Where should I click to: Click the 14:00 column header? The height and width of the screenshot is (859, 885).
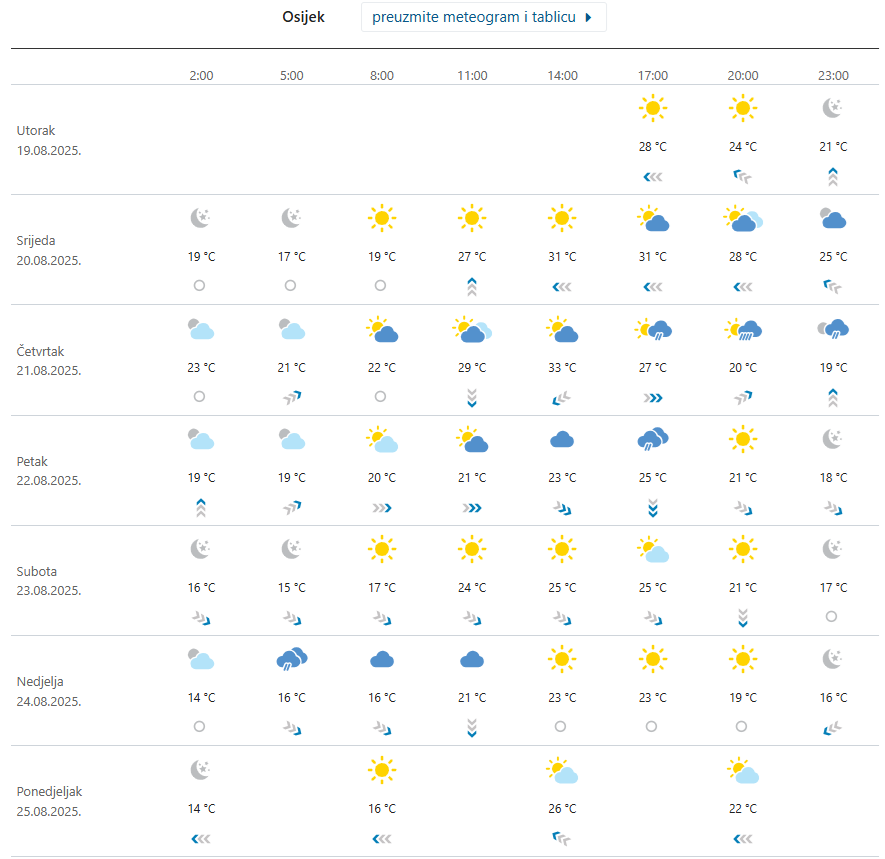tap(562, 76)
